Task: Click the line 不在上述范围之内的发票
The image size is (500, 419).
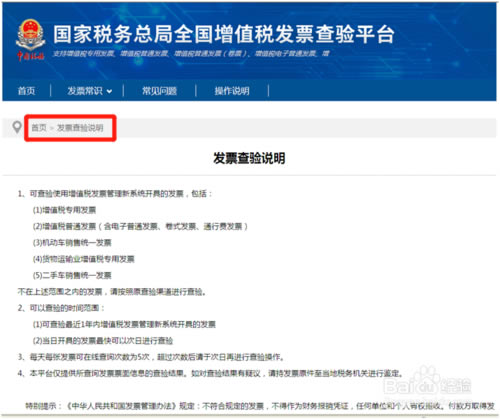Action: coord(112,292)
